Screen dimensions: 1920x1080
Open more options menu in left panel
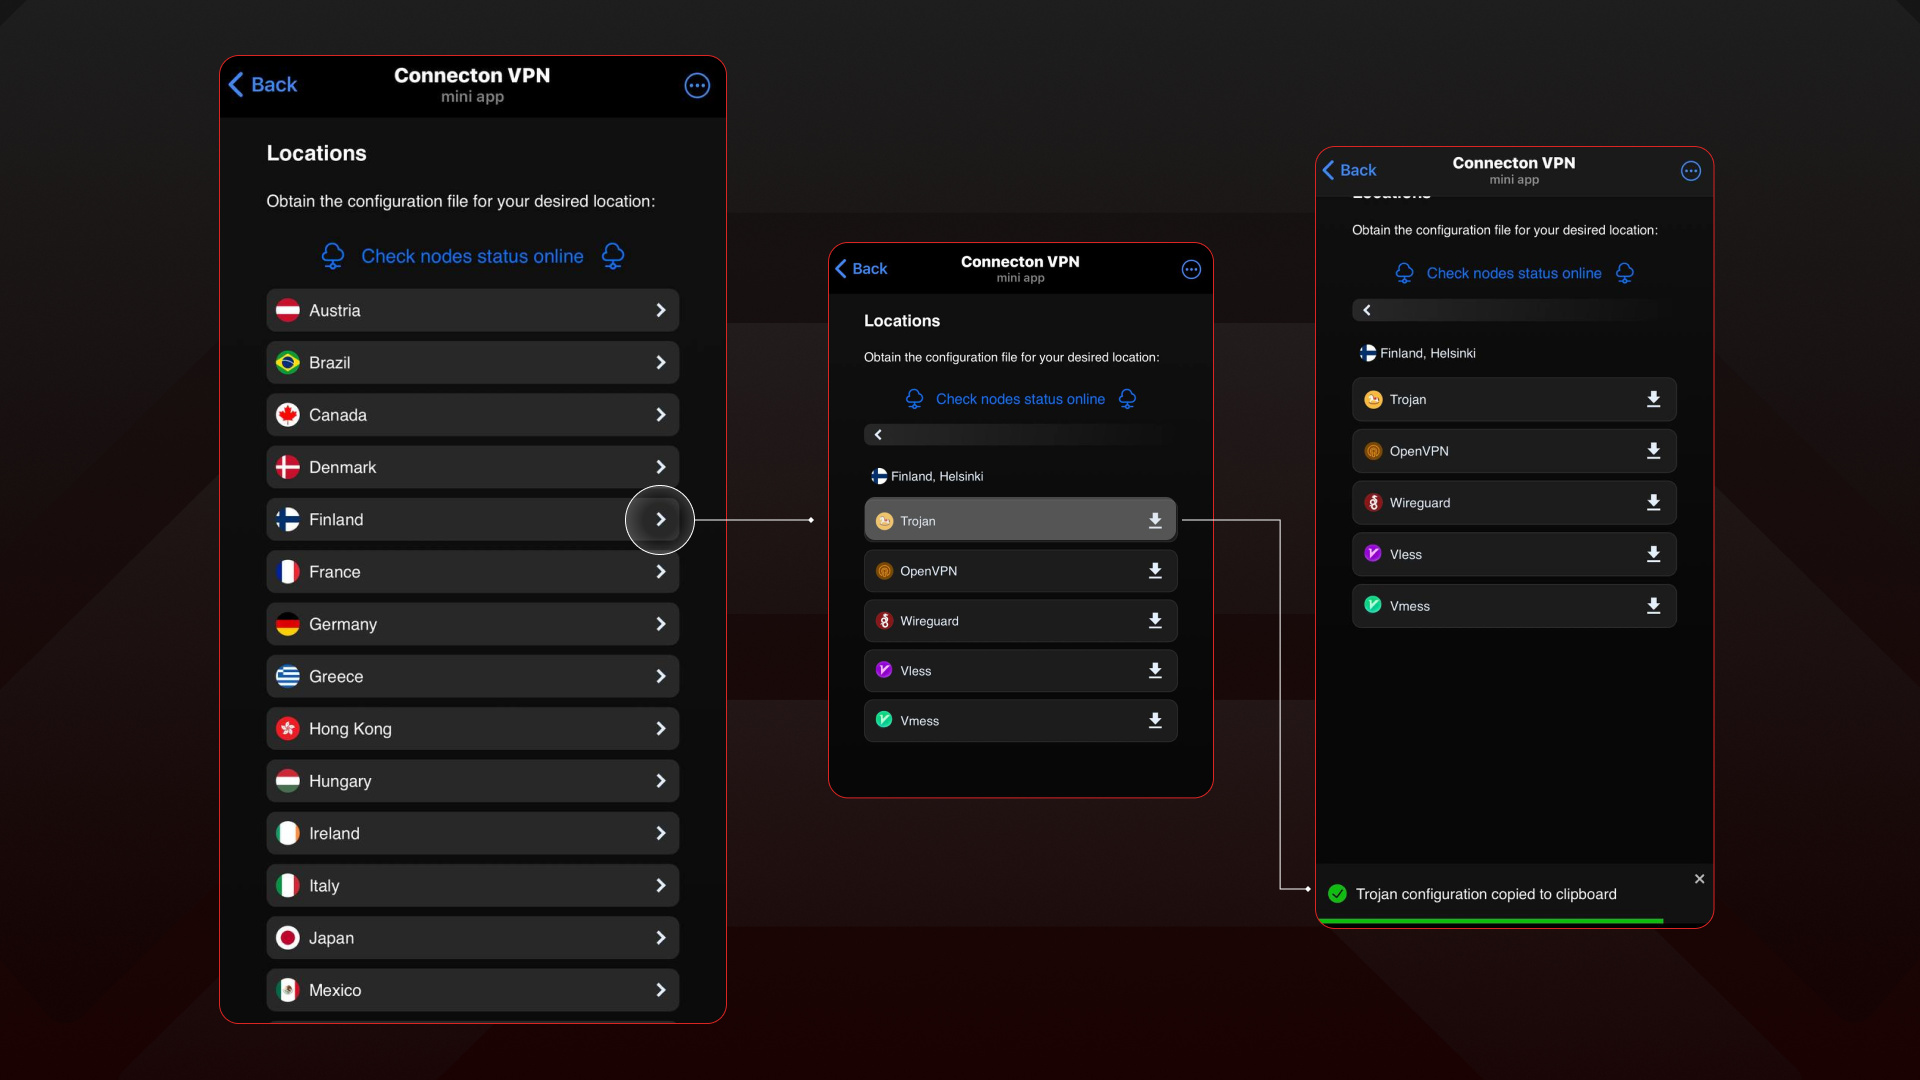(697, 86)
